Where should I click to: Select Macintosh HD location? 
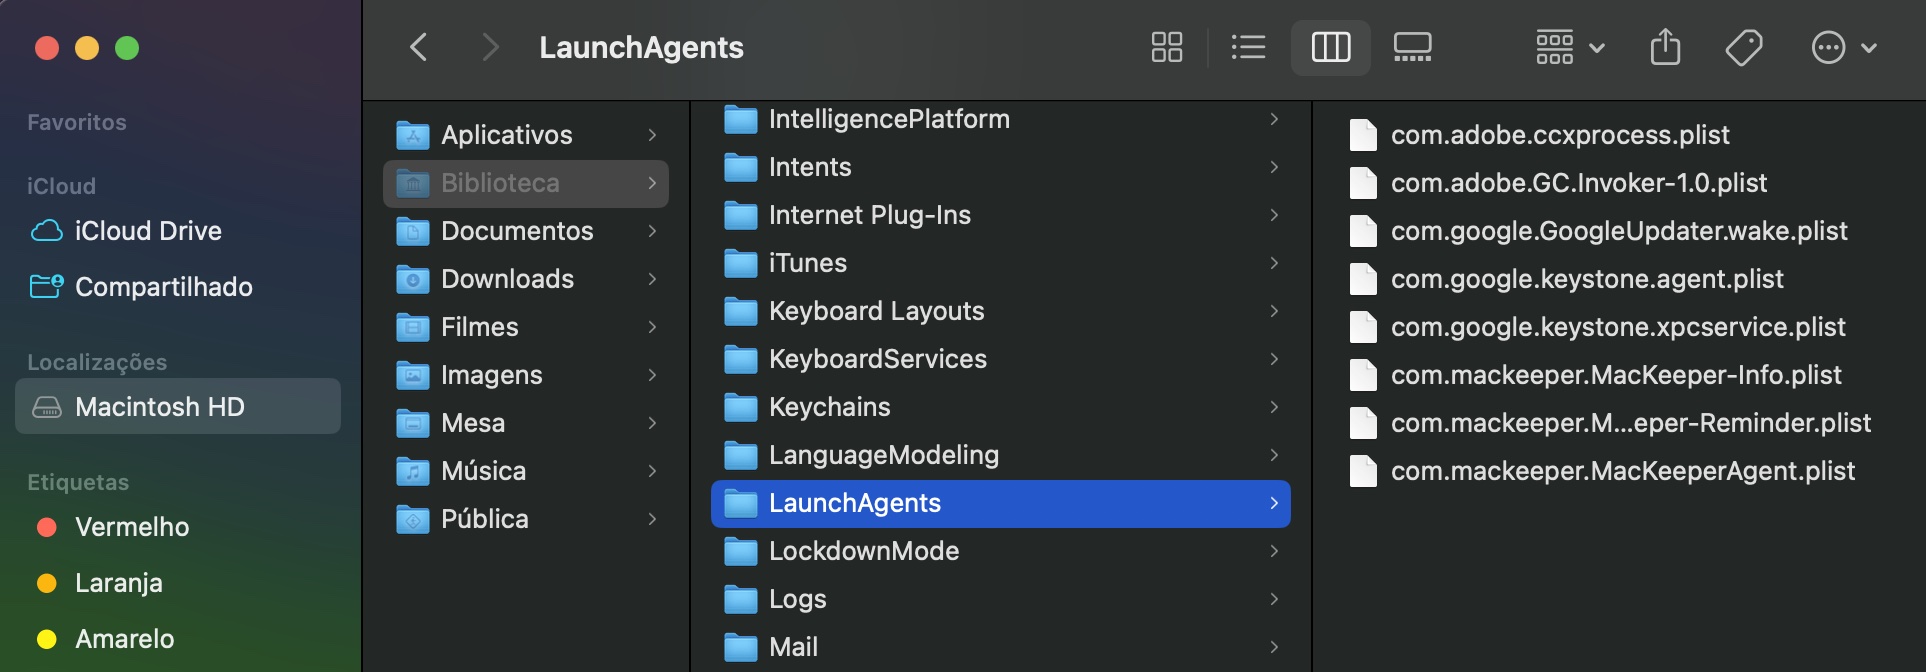[x=160, y=407]
